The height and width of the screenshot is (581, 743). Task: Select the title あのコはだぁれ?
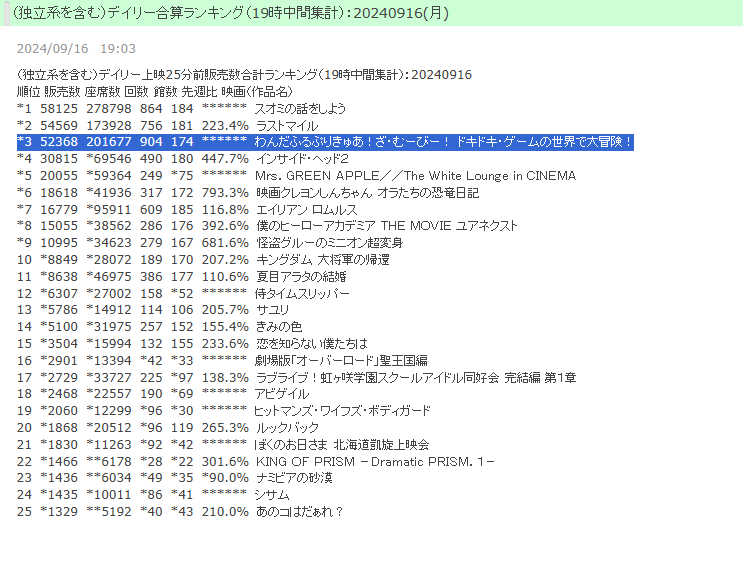tap(299, 512)
